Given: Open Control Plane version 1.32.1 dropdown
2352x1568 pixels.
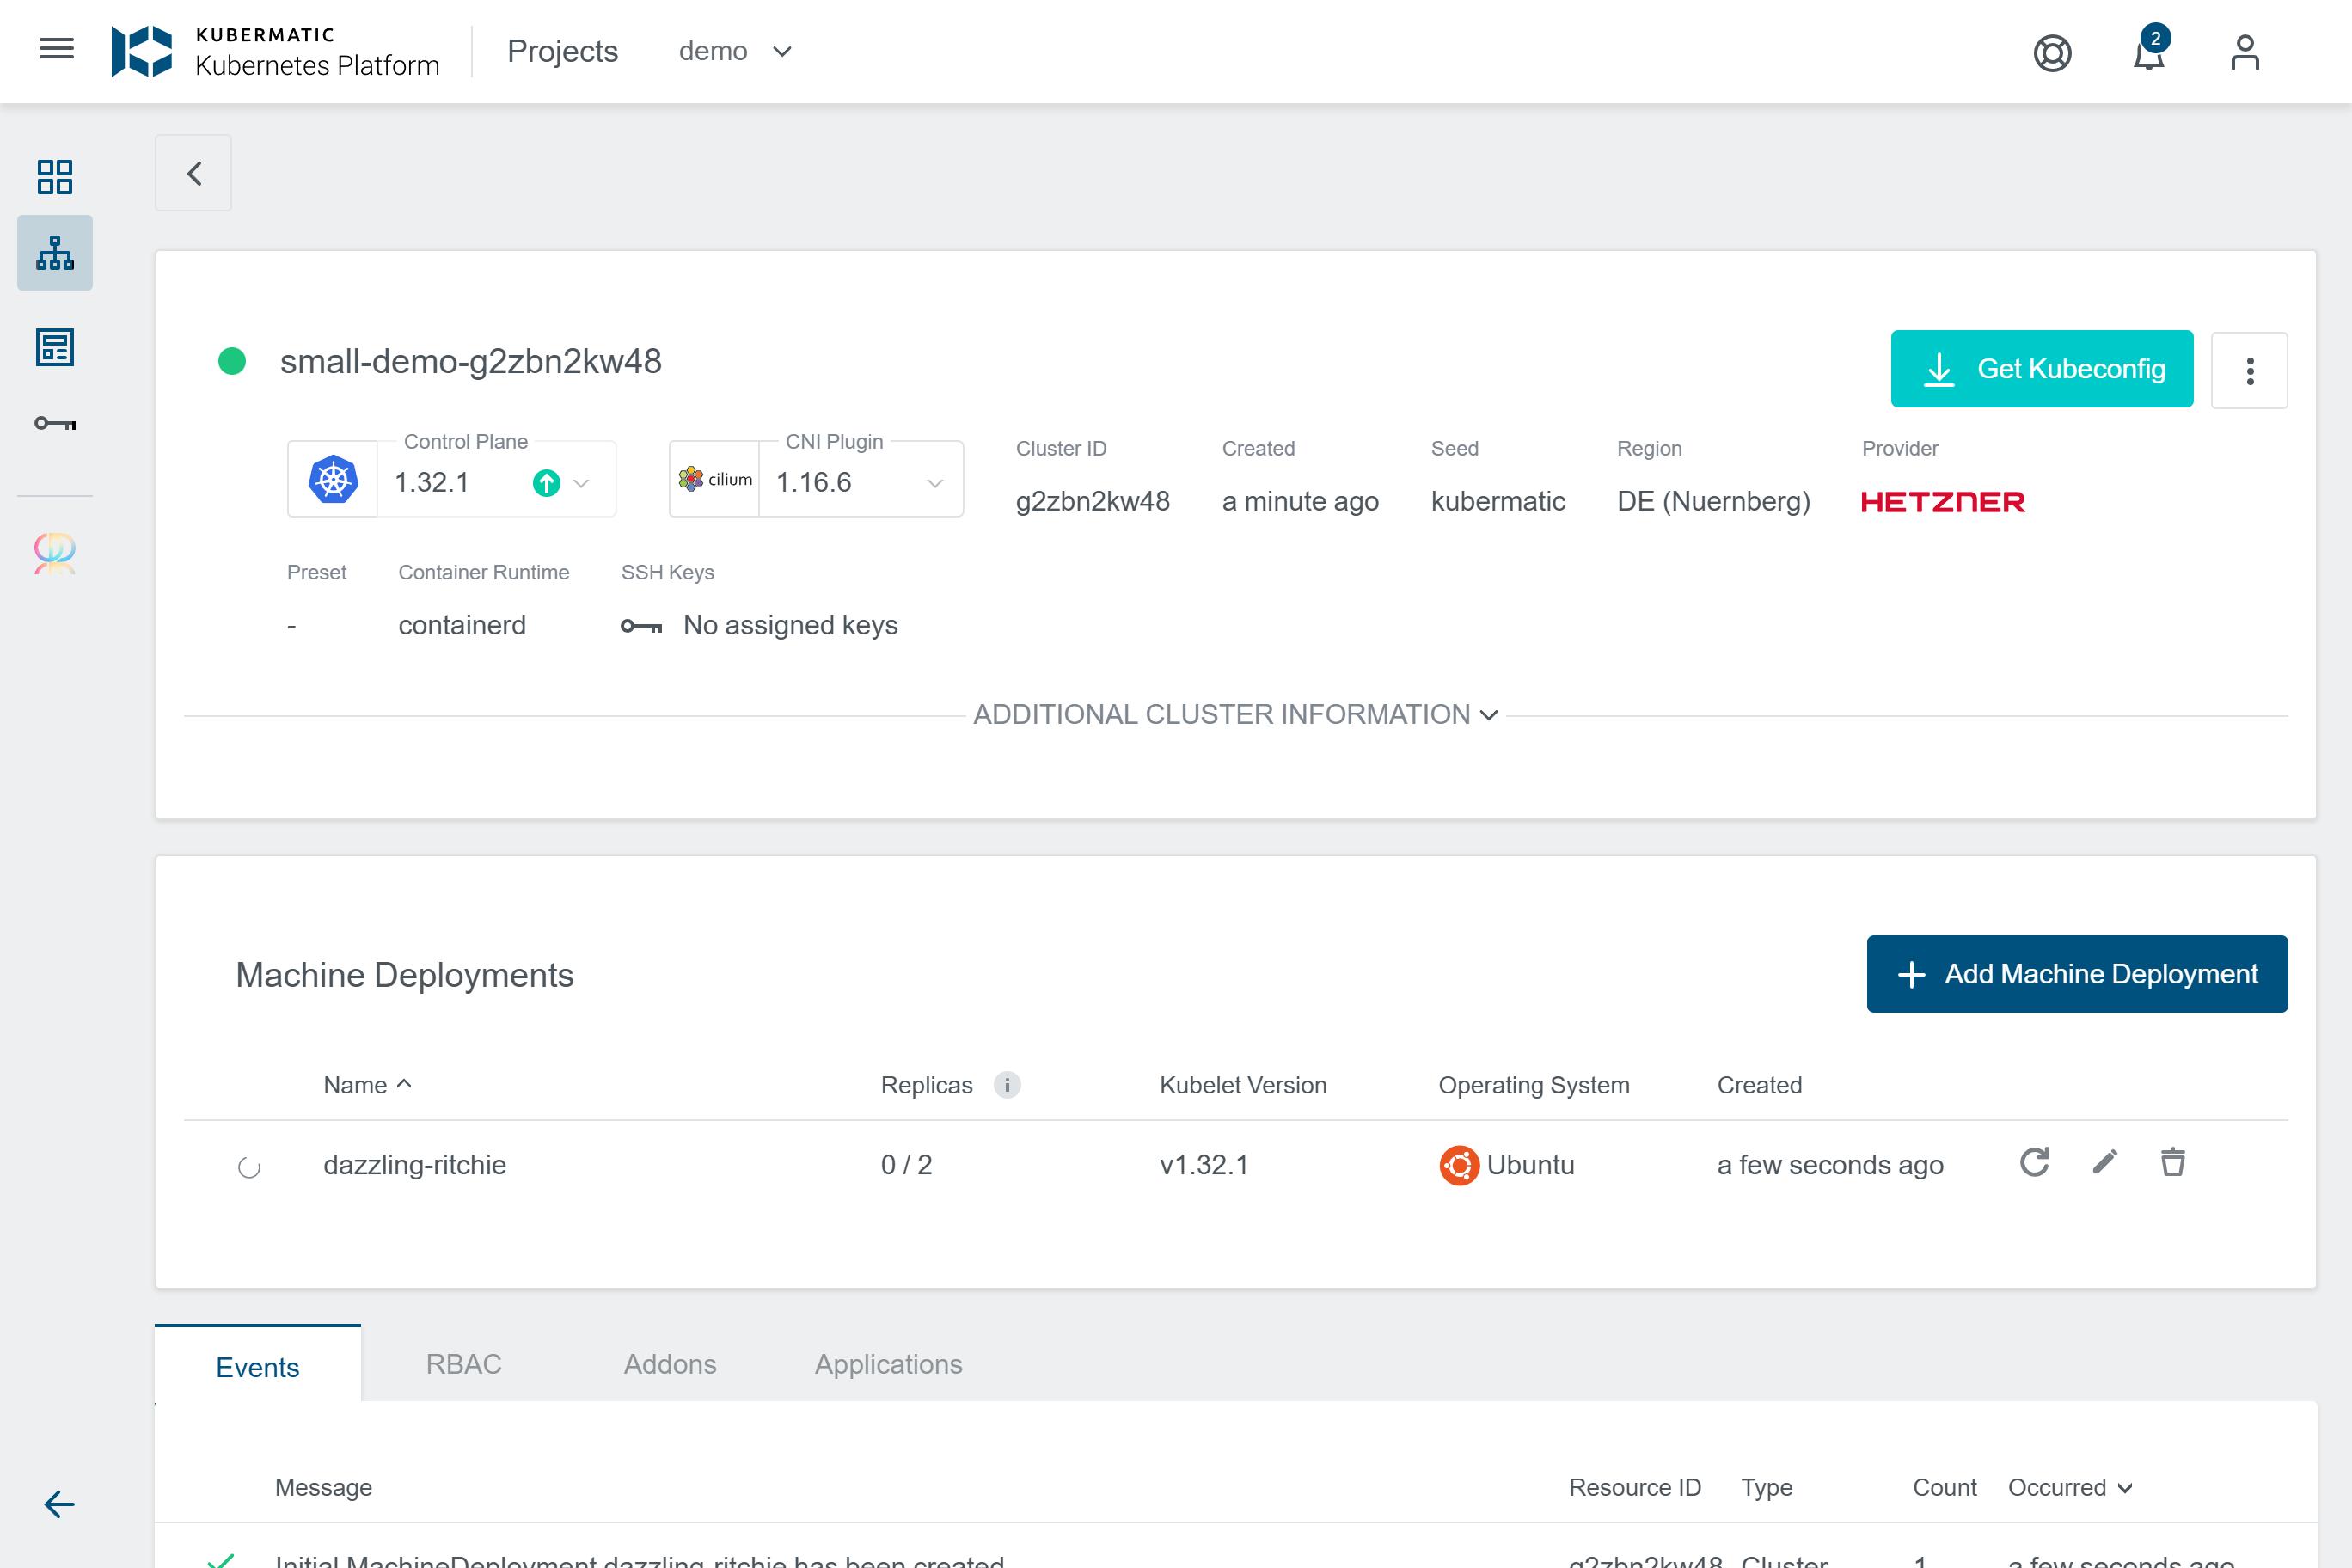Looking at the screenshot, I should pos(581,483).
